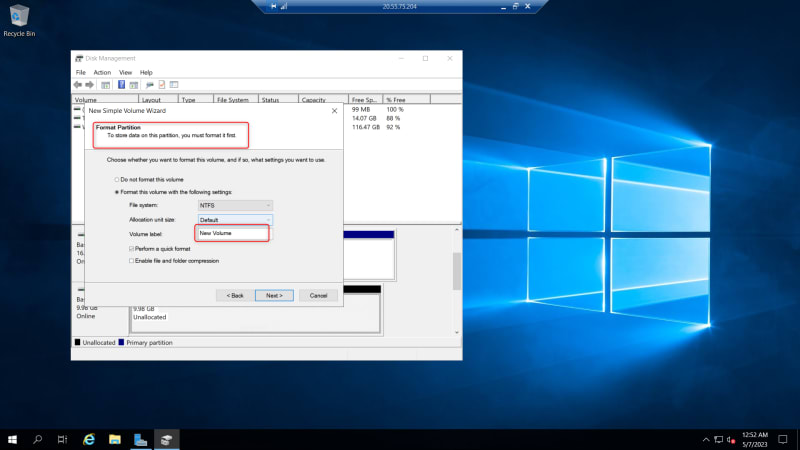Open the network tray icon
Screen dimensions: 800x450
pyautogui.click(x=718, y=439)
